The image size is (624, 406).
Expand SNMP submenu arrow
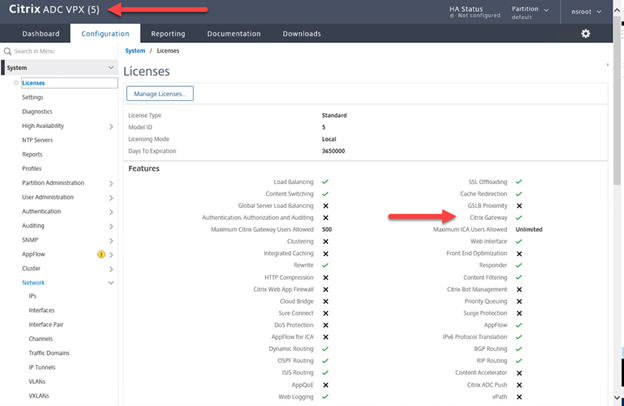point(111,240)
